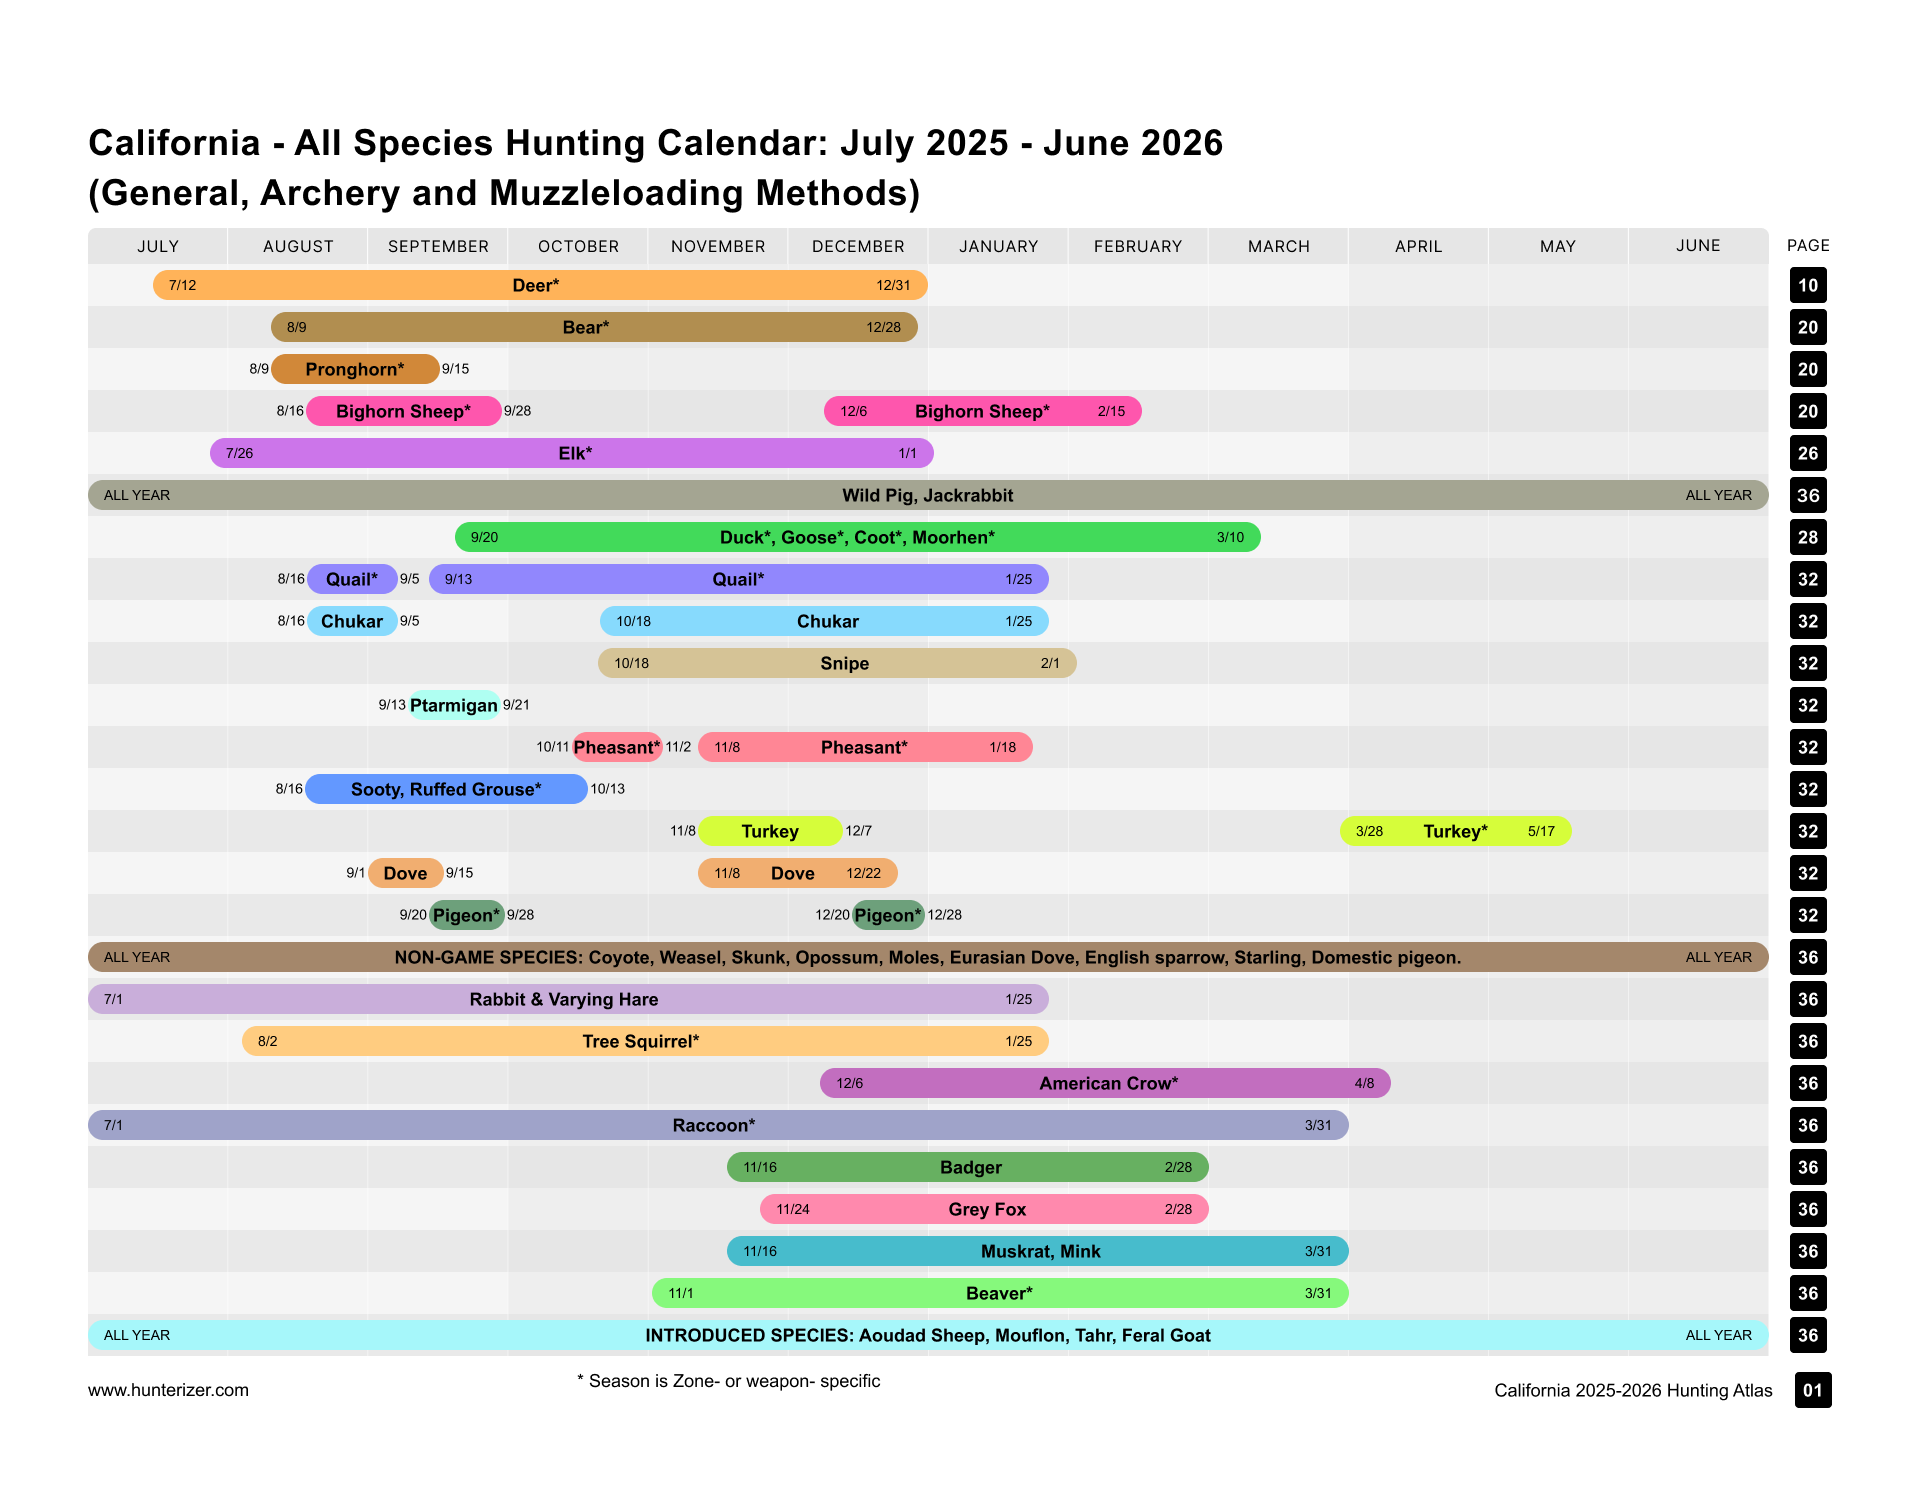The height and width of the screenshot is (1486, 1920).
Task: Click the Rabbit & Varying Hare bar
Action: 568,999
